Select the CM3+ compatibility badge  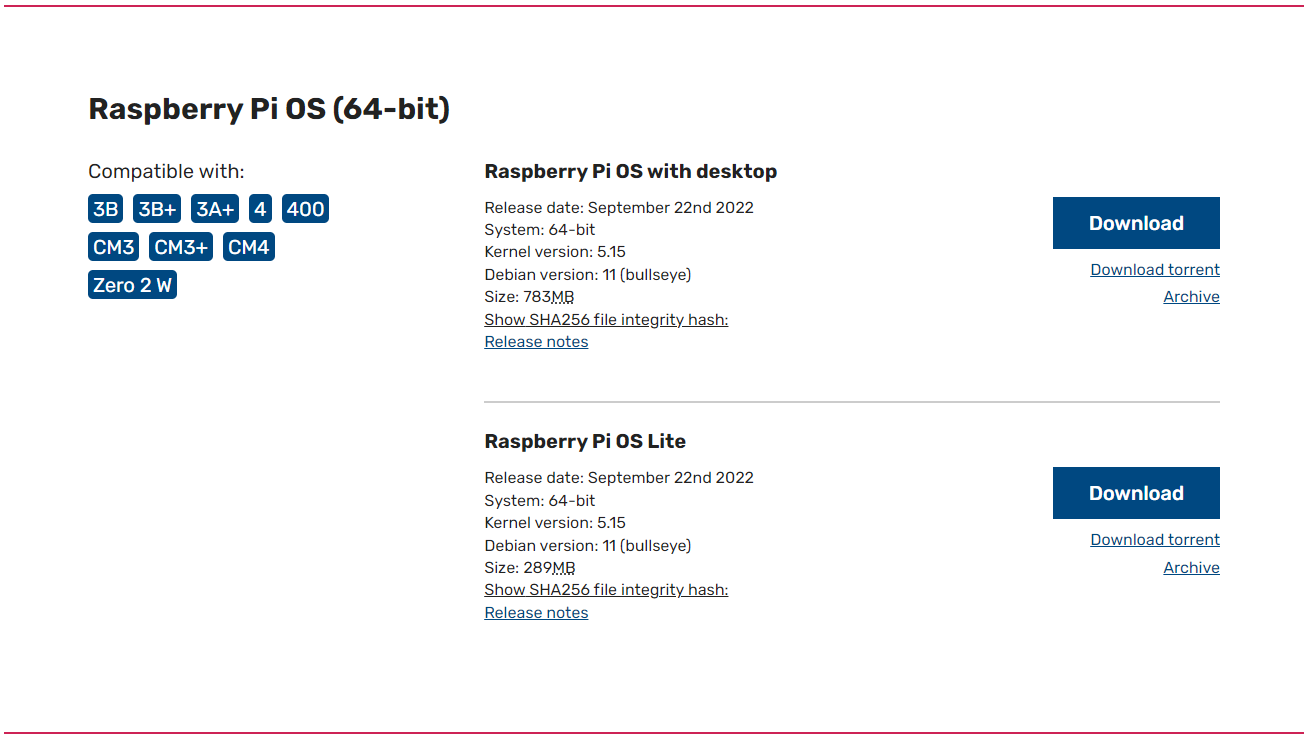[181, 247]
